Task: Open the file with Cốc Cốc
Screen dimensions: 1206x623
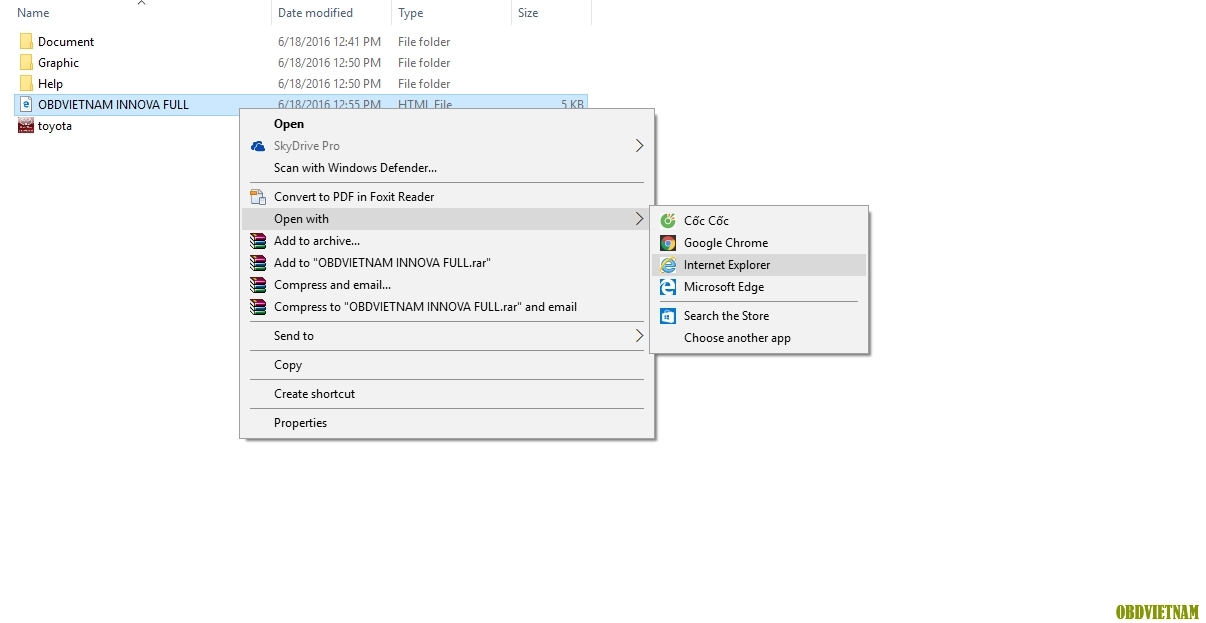Action: pos(759,221)
